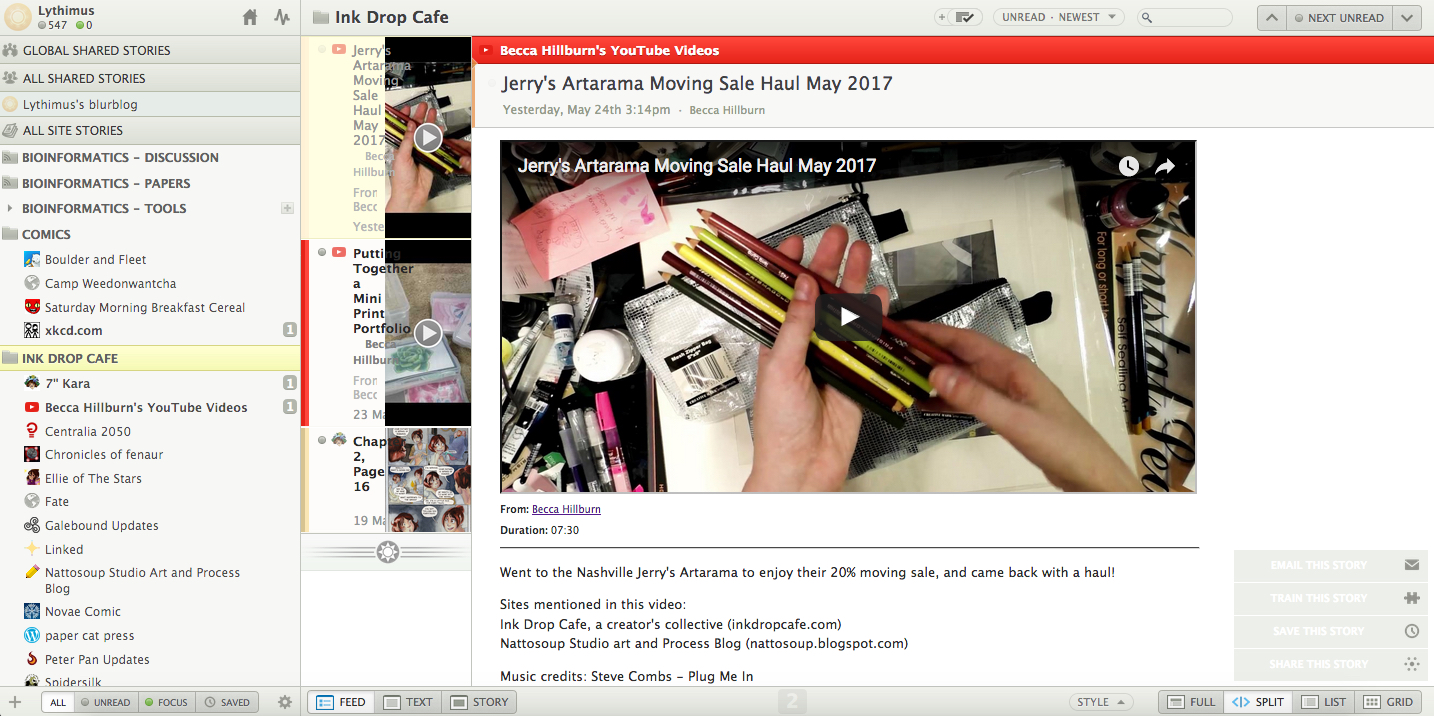Open the dashboard home icon
The image size is (1434, 716).
click(x=250, y=17)
